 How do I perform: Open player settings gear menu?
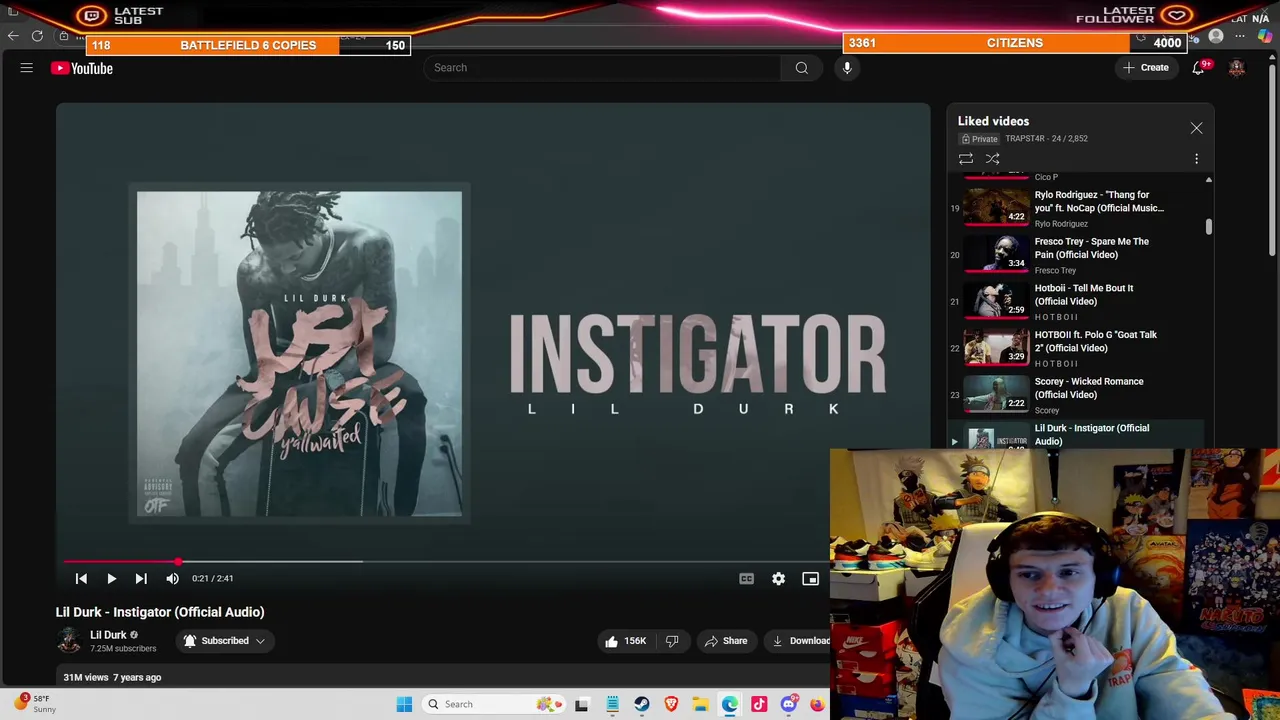pos(778,579)
